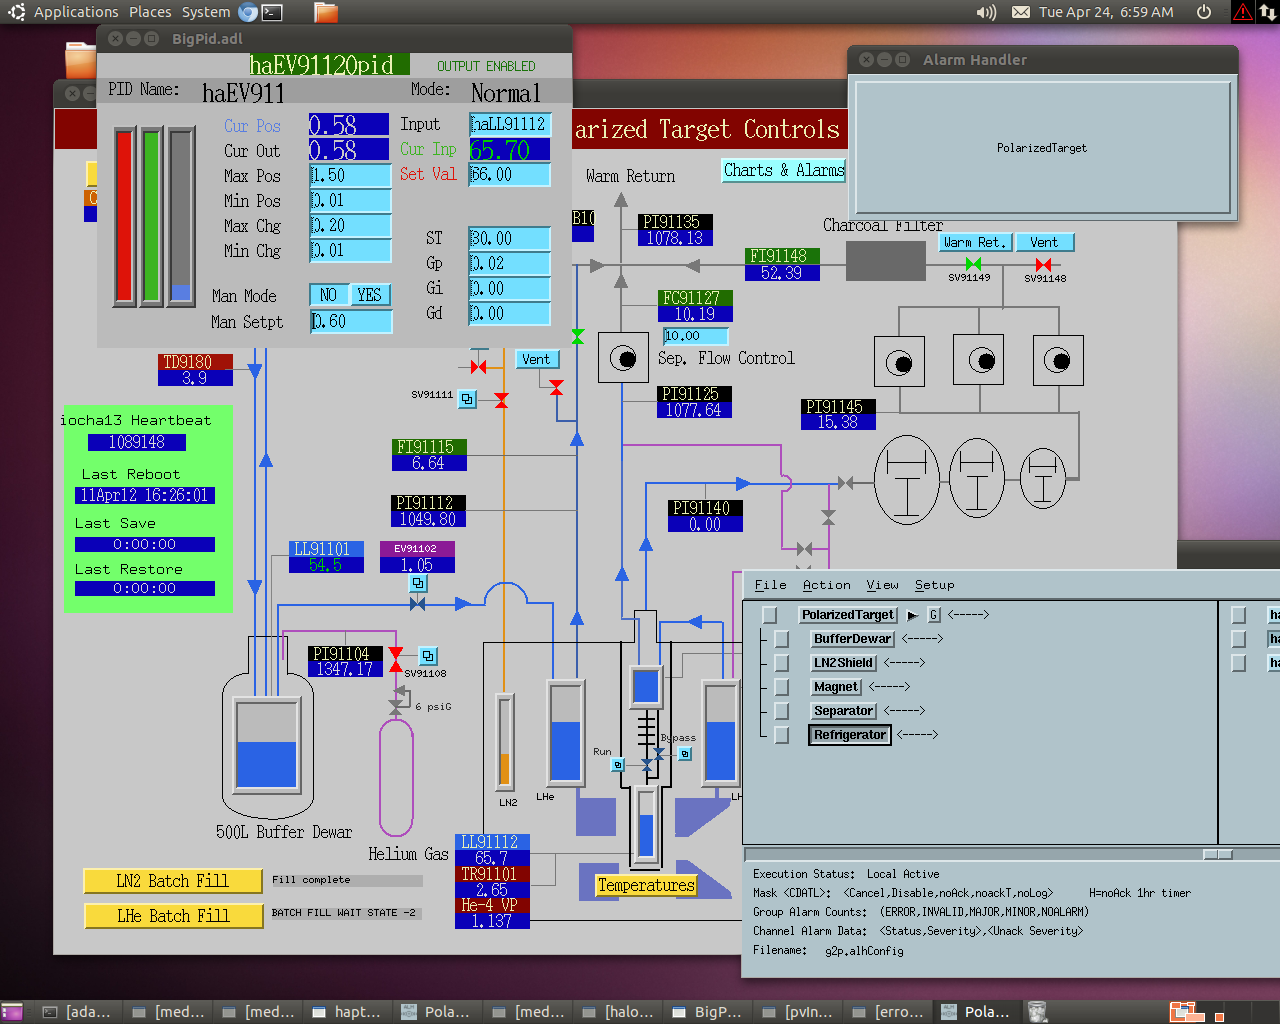Open the mail indicator in the top panel

pyautogui.click(x=1021, y=12)
